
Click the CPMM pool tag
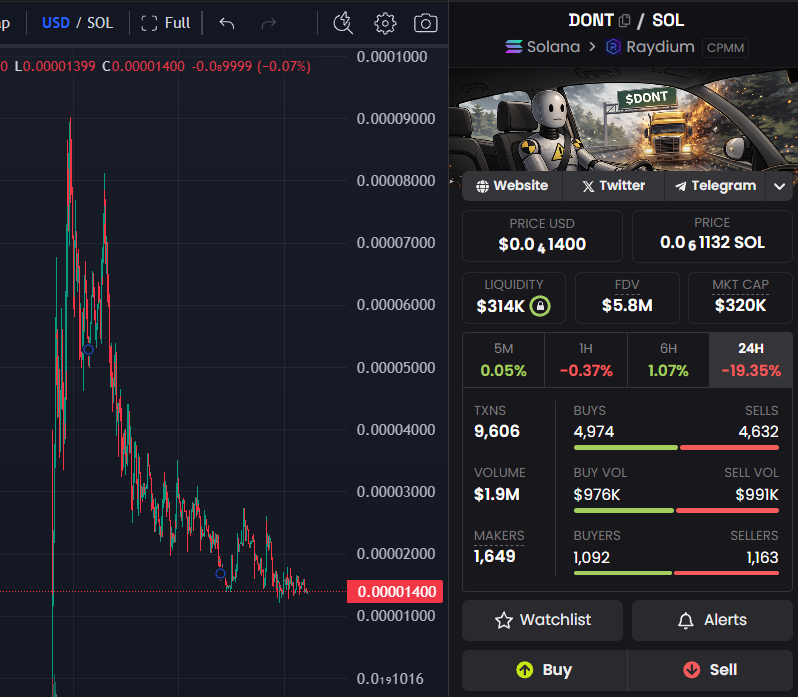725,48
